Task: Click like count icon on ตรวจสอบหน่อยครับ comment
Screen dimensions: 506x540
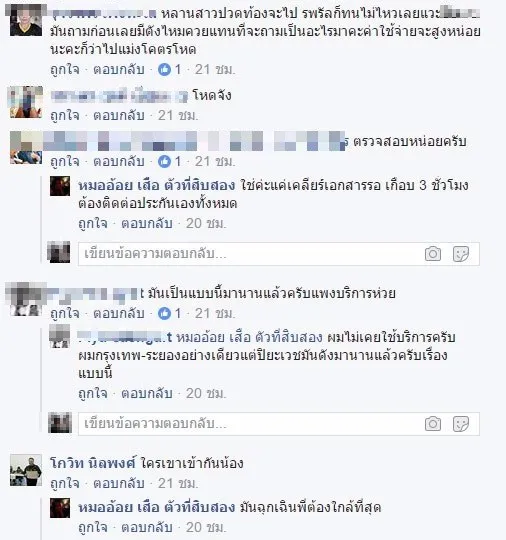Action: click(x=164, y=162)
